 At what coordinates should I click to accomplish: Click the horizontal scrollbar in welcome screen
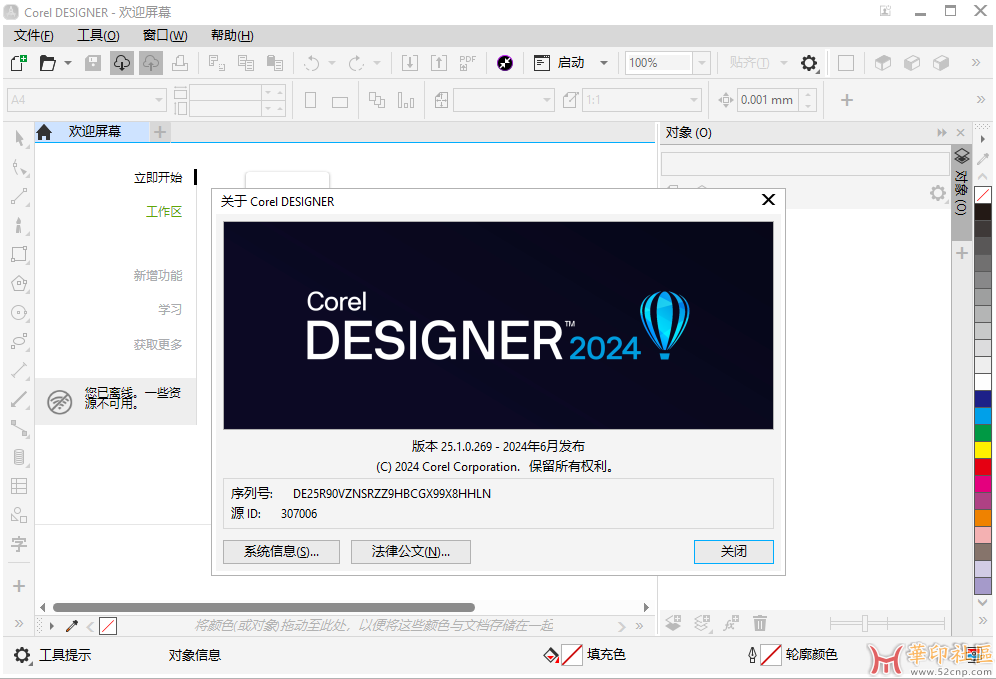pyautogui.click(x=264, y=607)
